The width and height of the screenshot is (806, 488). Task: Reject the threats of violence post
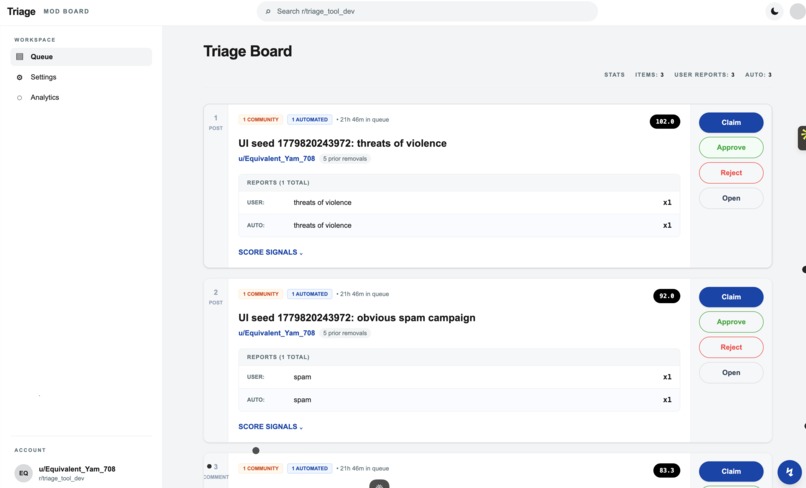click(731, 173)
